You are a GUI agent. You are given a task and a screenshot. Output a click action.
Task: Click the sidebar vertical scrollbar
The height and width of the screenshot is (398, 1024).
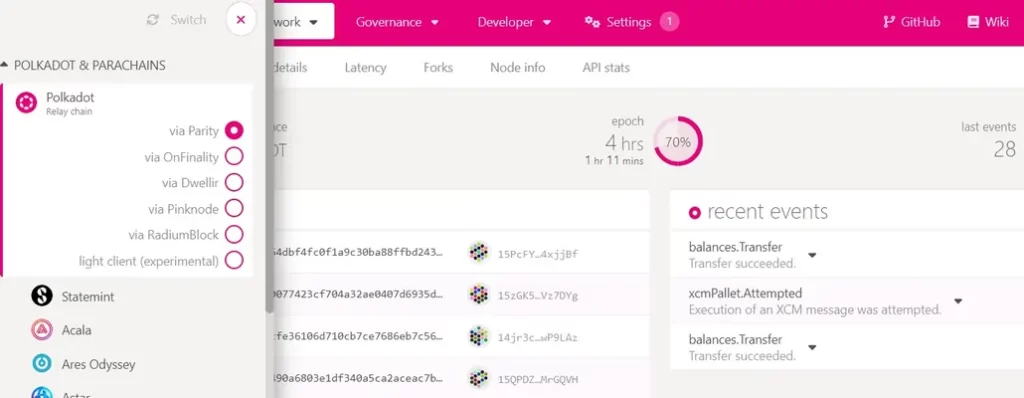269,157
